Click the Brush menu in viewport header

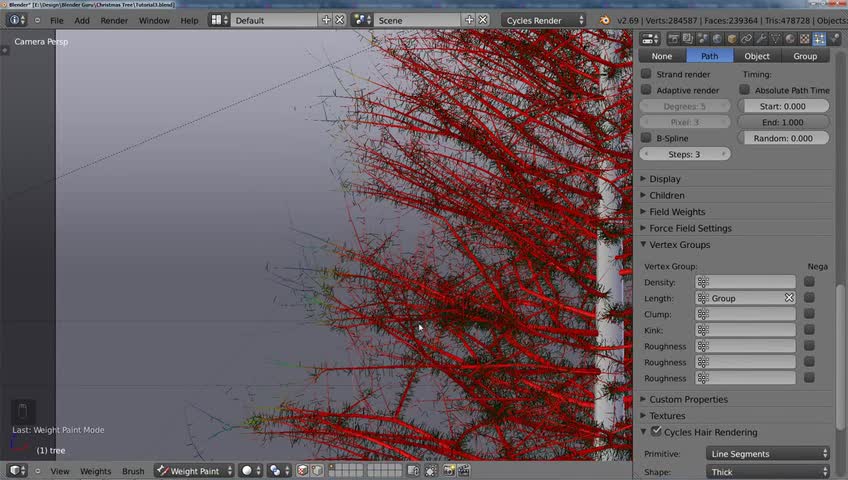tap(133, 471)
